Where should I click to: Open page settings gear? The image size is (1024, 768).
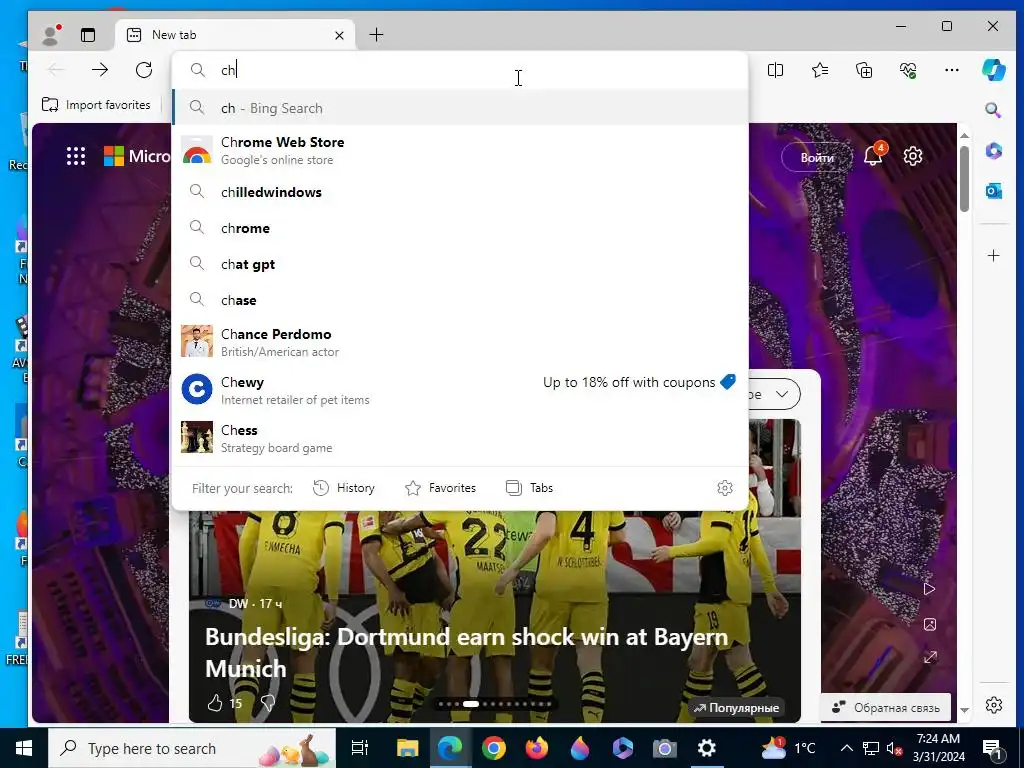(x=912, y=156)
